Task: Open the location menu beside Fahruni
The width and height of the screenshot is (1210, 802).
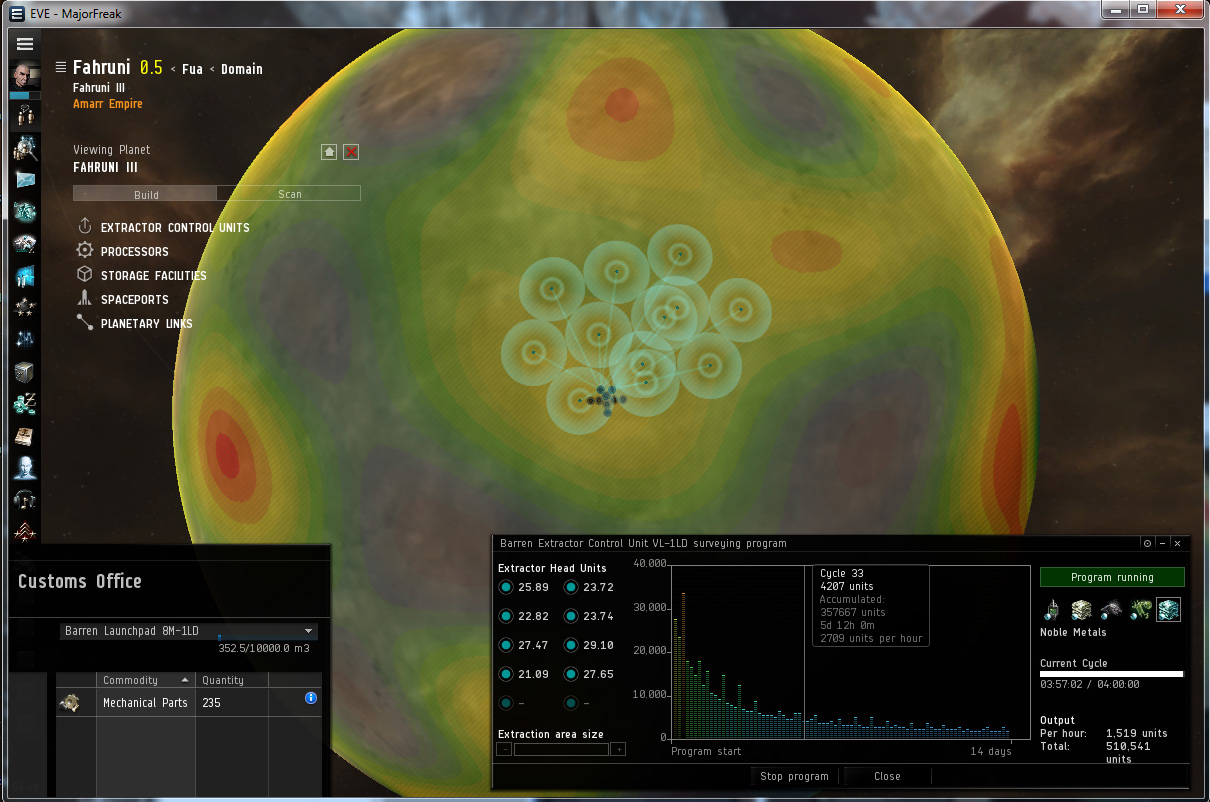Action: [x=61, y=68]
